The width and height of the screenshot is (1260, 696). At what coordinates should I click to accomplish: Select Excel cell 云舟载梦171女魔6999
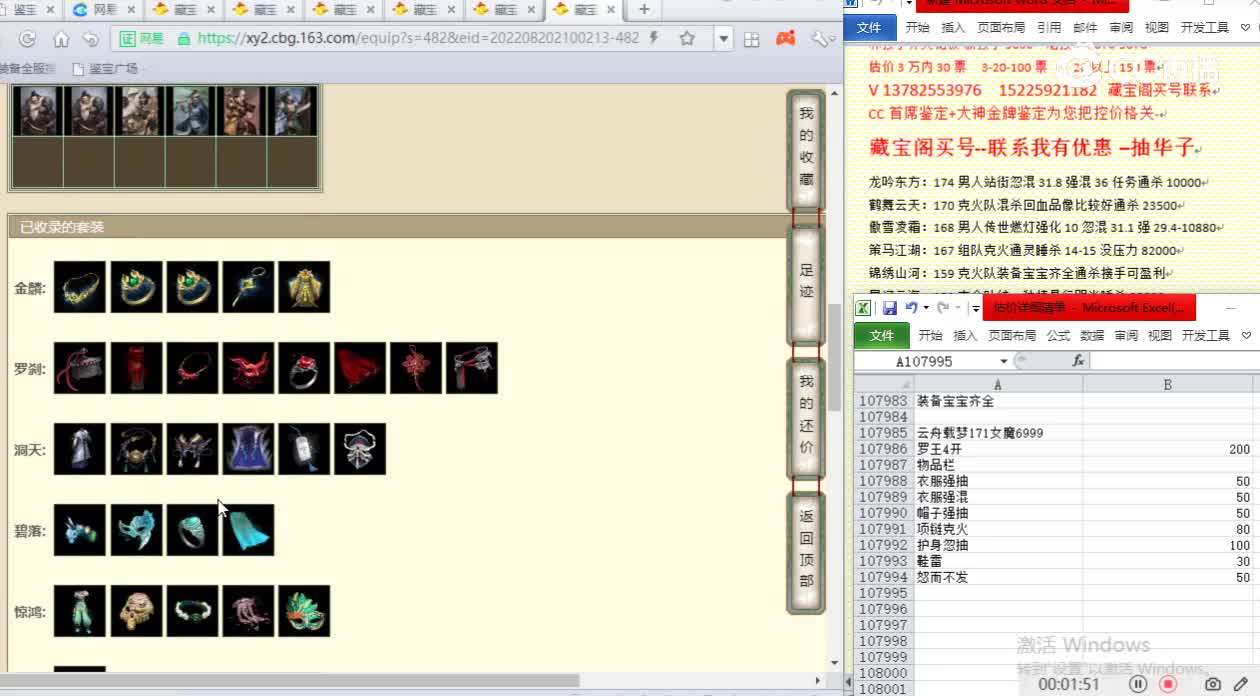pos(998,433)
